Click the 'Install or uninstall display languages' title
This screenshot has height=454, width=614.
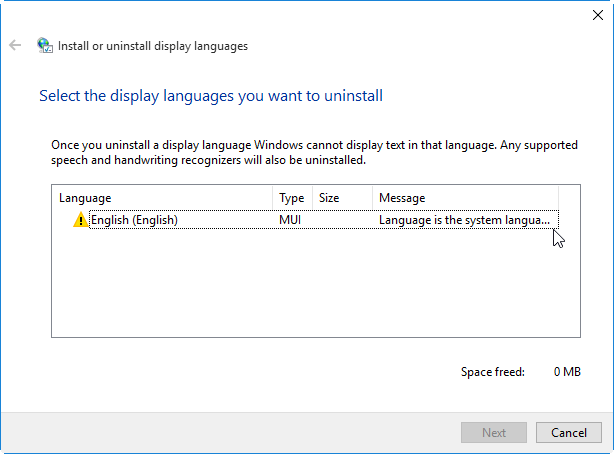[153, 46]
